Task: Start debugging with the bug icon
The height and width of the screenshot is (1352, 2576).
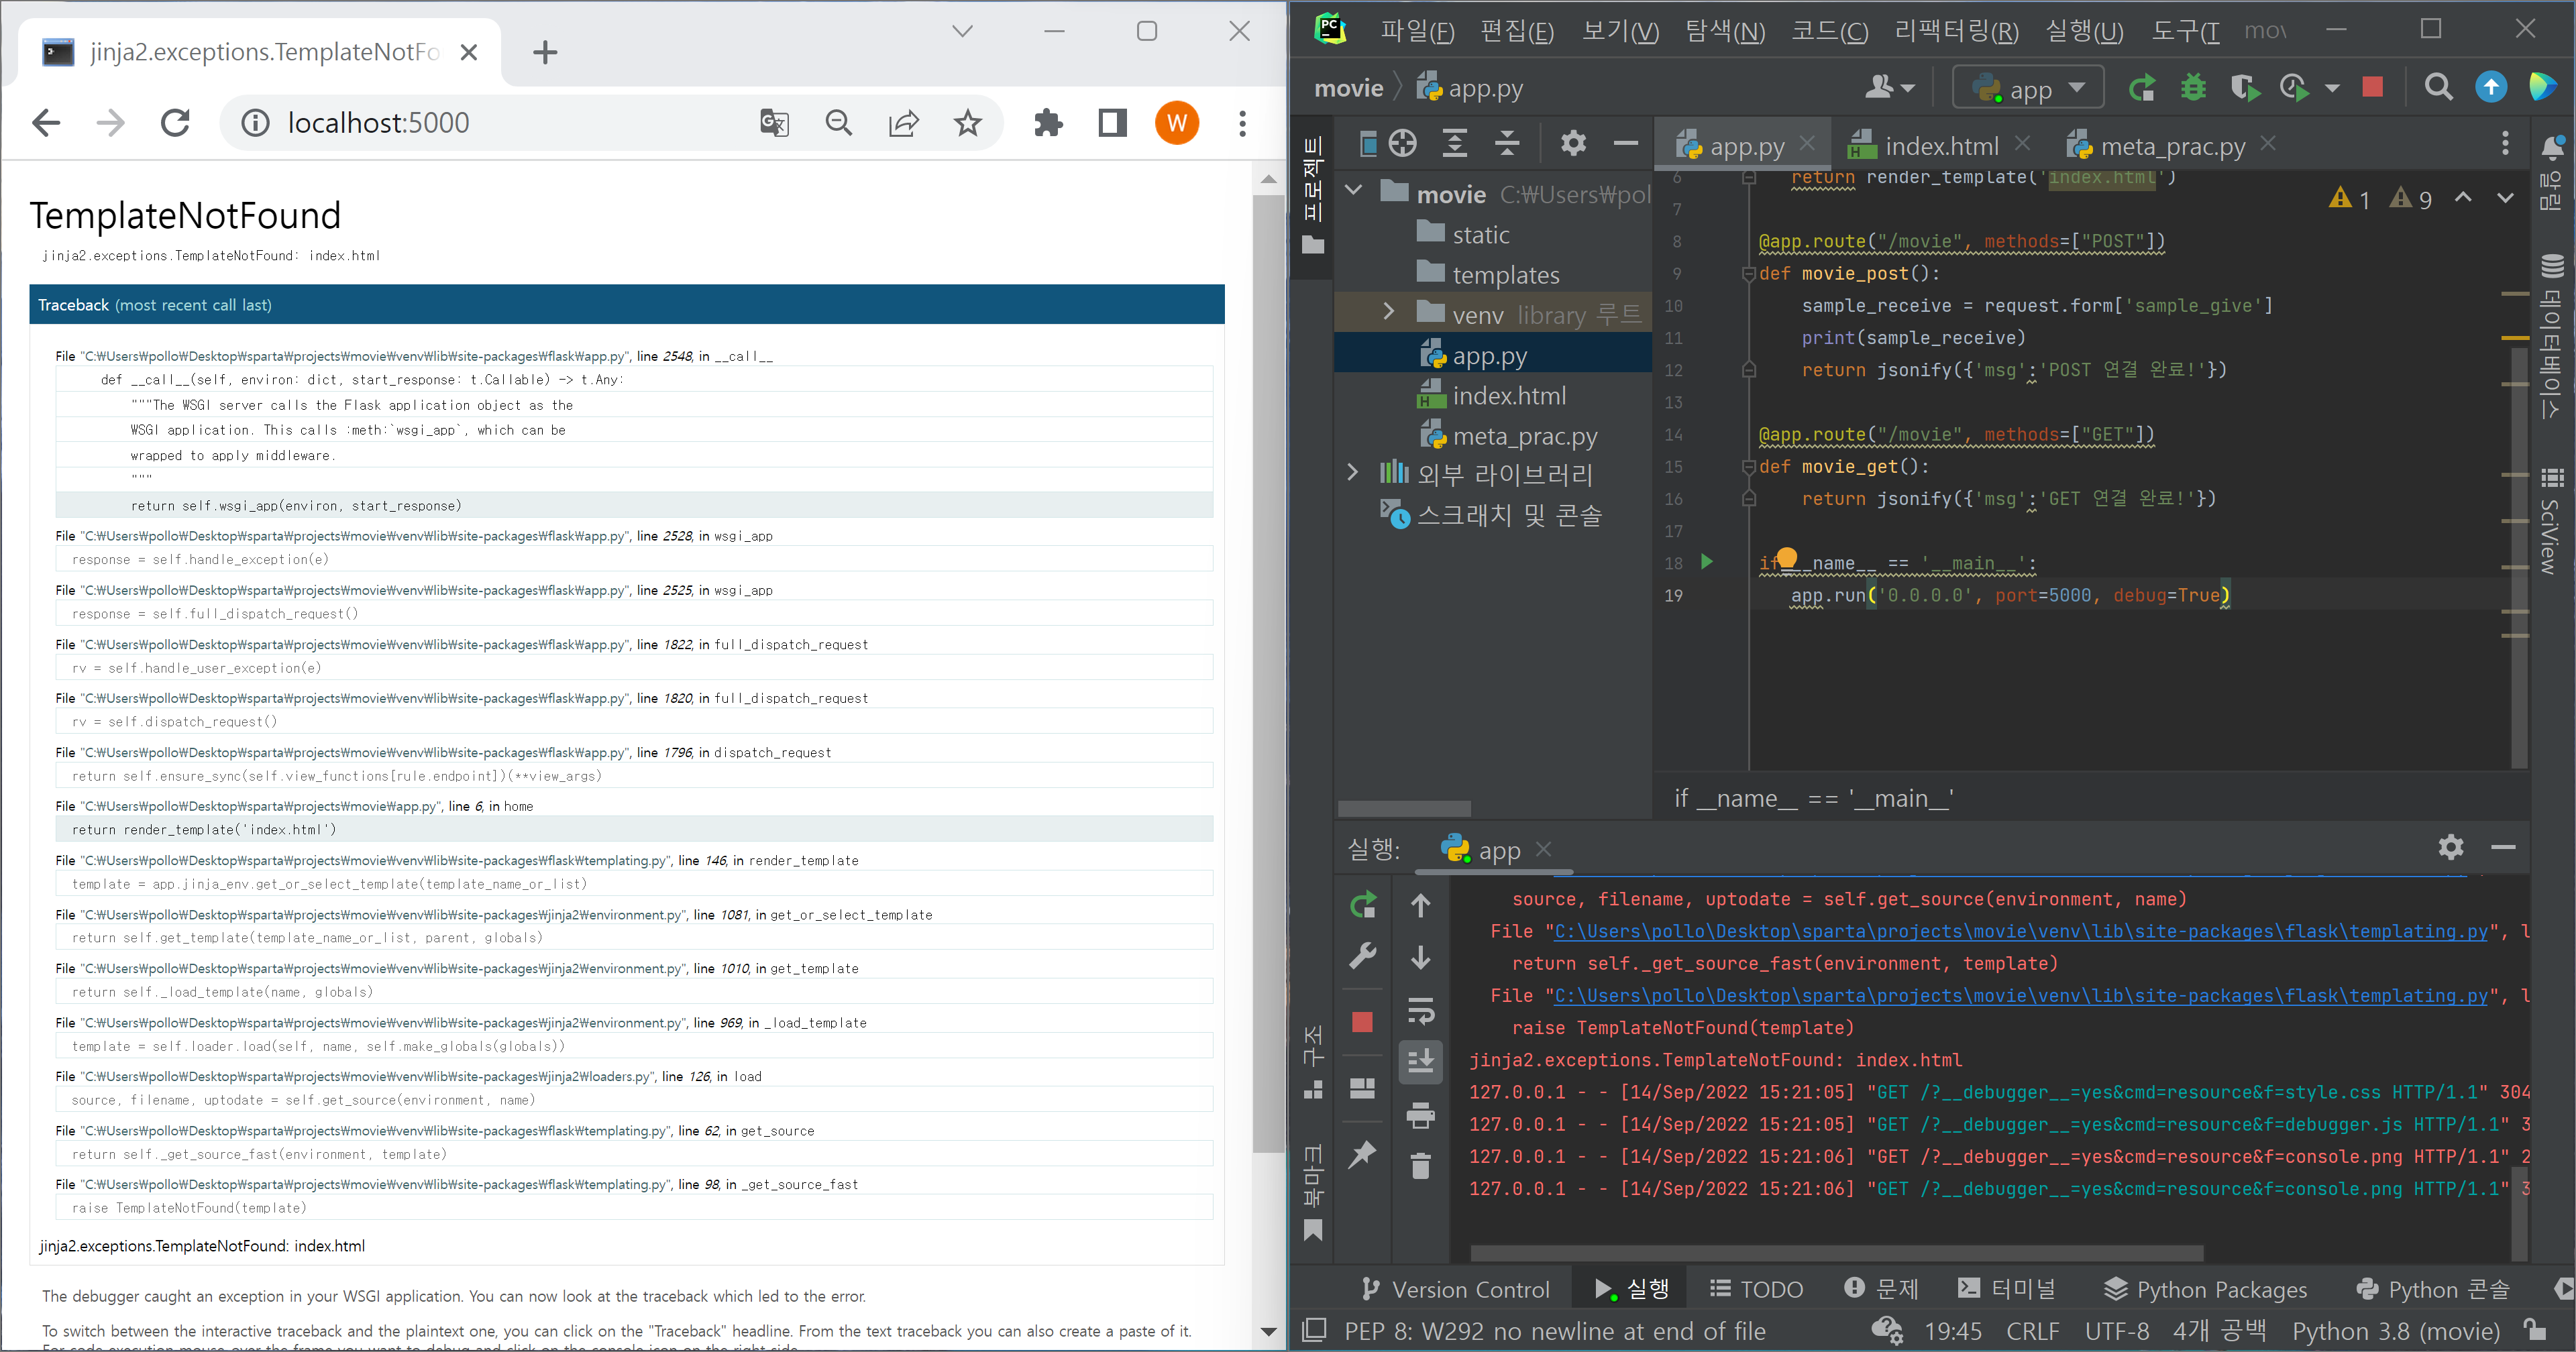Action: pyautogui.click(x=2193, y=88)
